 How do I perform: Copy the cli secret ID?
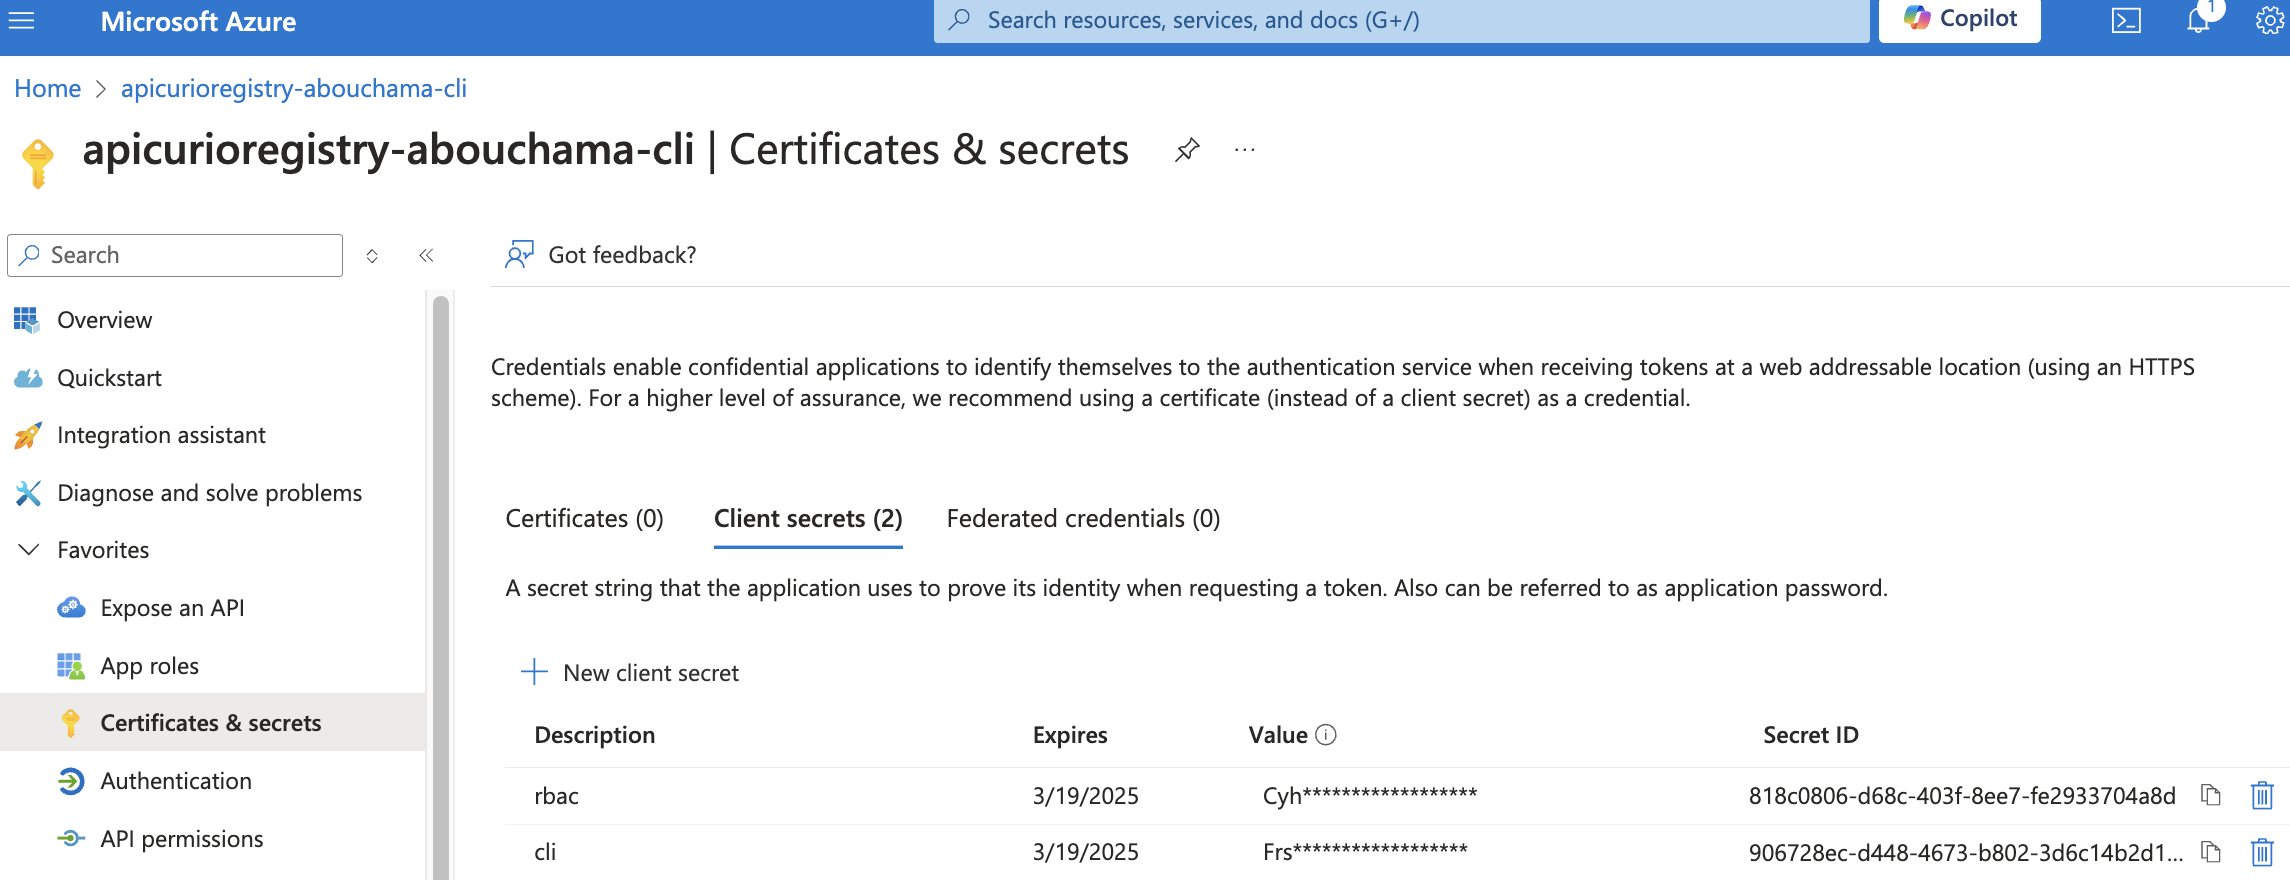point(2211,853)
